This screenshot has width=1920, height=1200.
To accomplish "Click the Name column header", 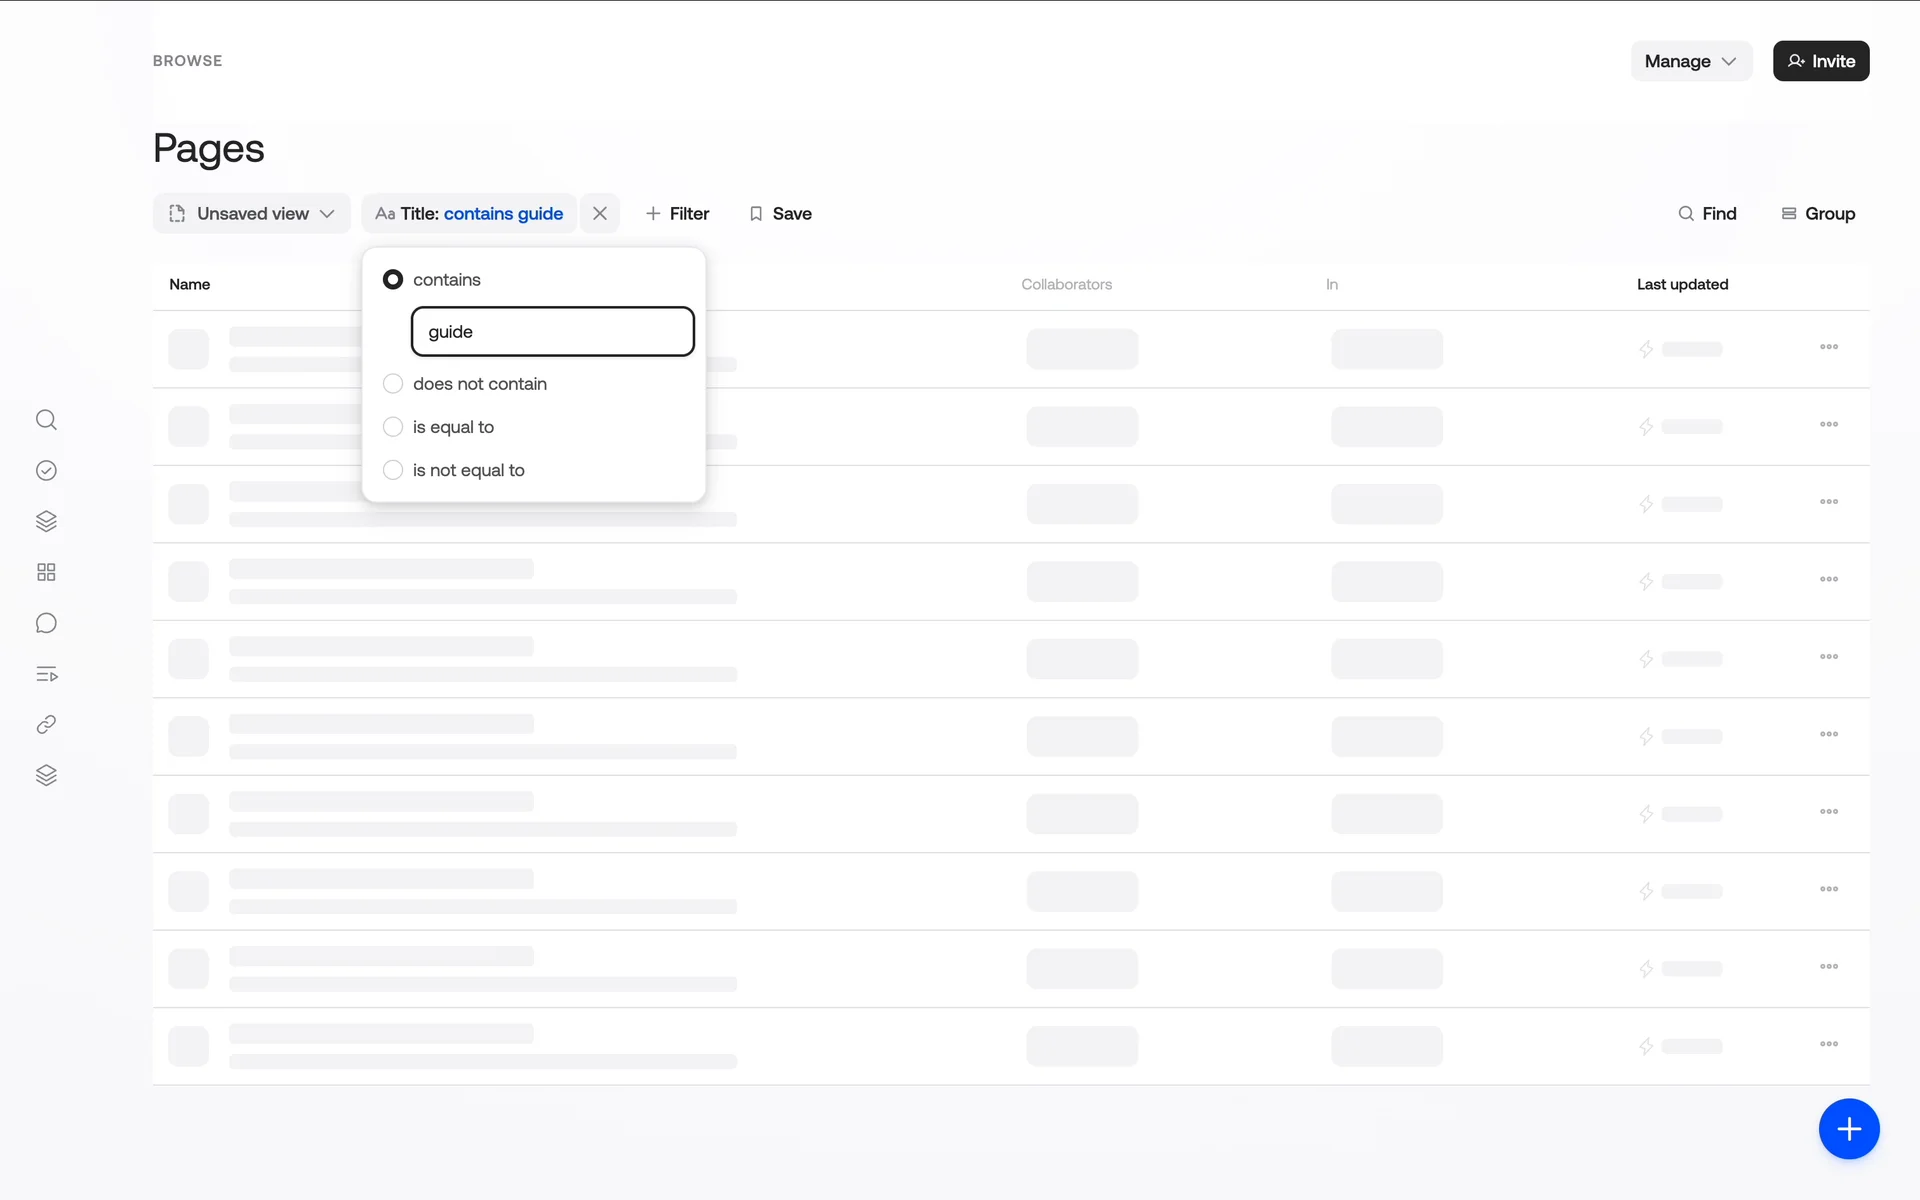I will [x=190, y=284].
